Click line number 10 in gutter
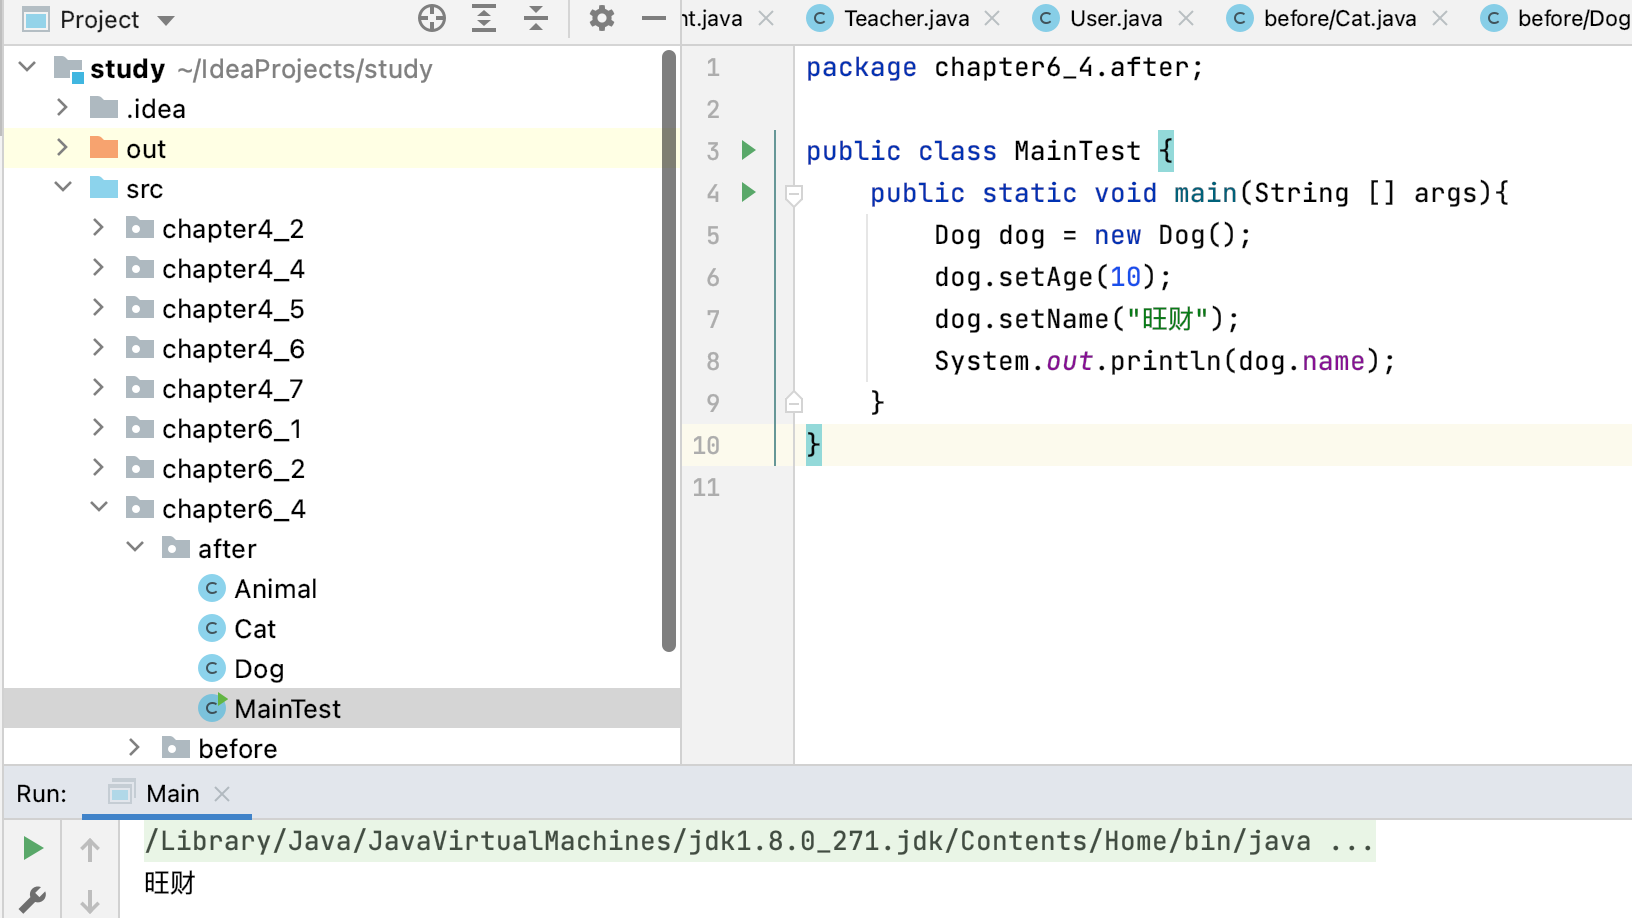The width and height of the screenshot is (1632, 918). [706, 445]
